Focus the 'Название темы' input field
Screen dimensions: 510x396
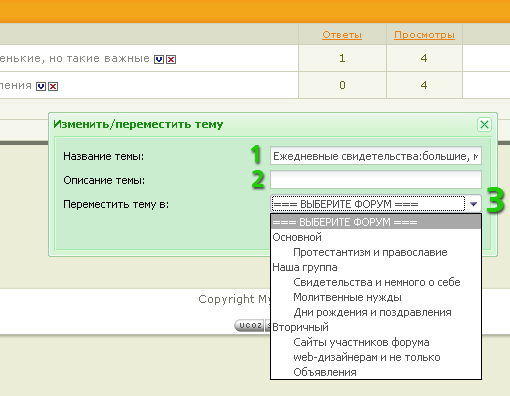point(376,156)
